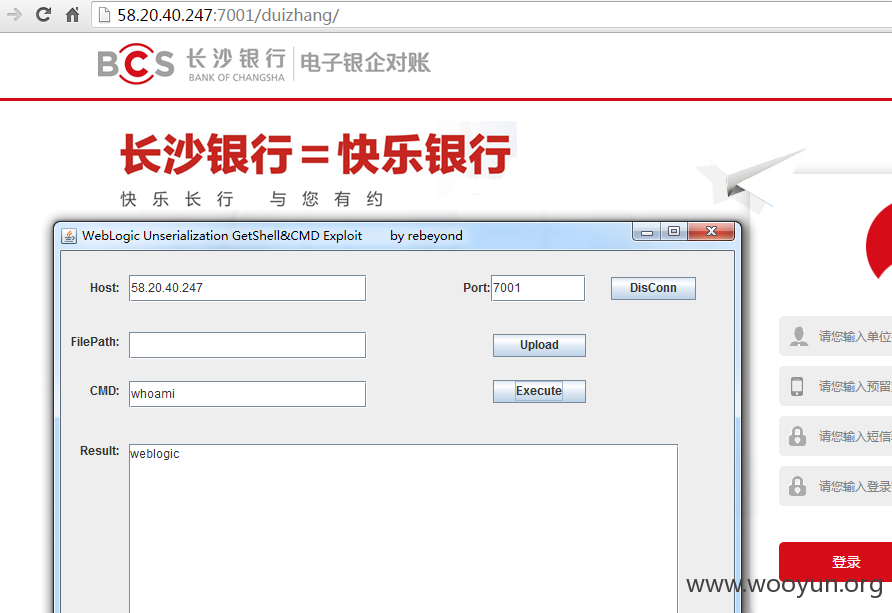The image size is (892, 613).
Task: Click the red 登录 login button
Action: point(836,562)
